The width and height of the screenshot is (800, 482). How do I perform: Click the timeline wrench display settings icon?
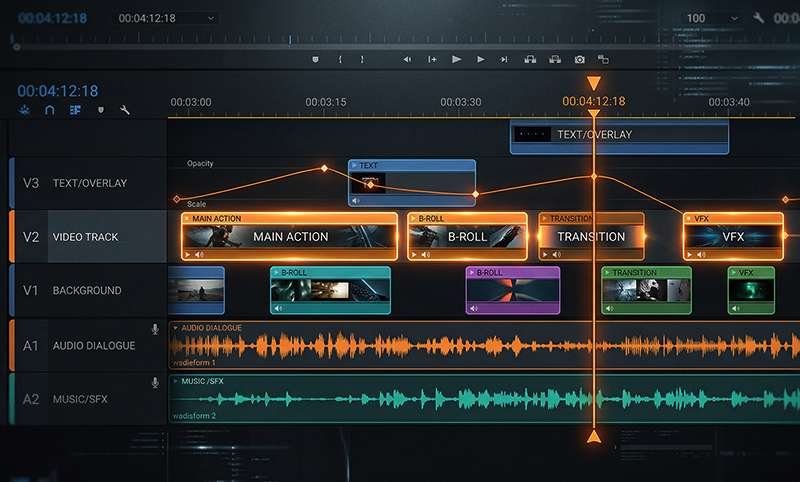[x=125, y=110]
